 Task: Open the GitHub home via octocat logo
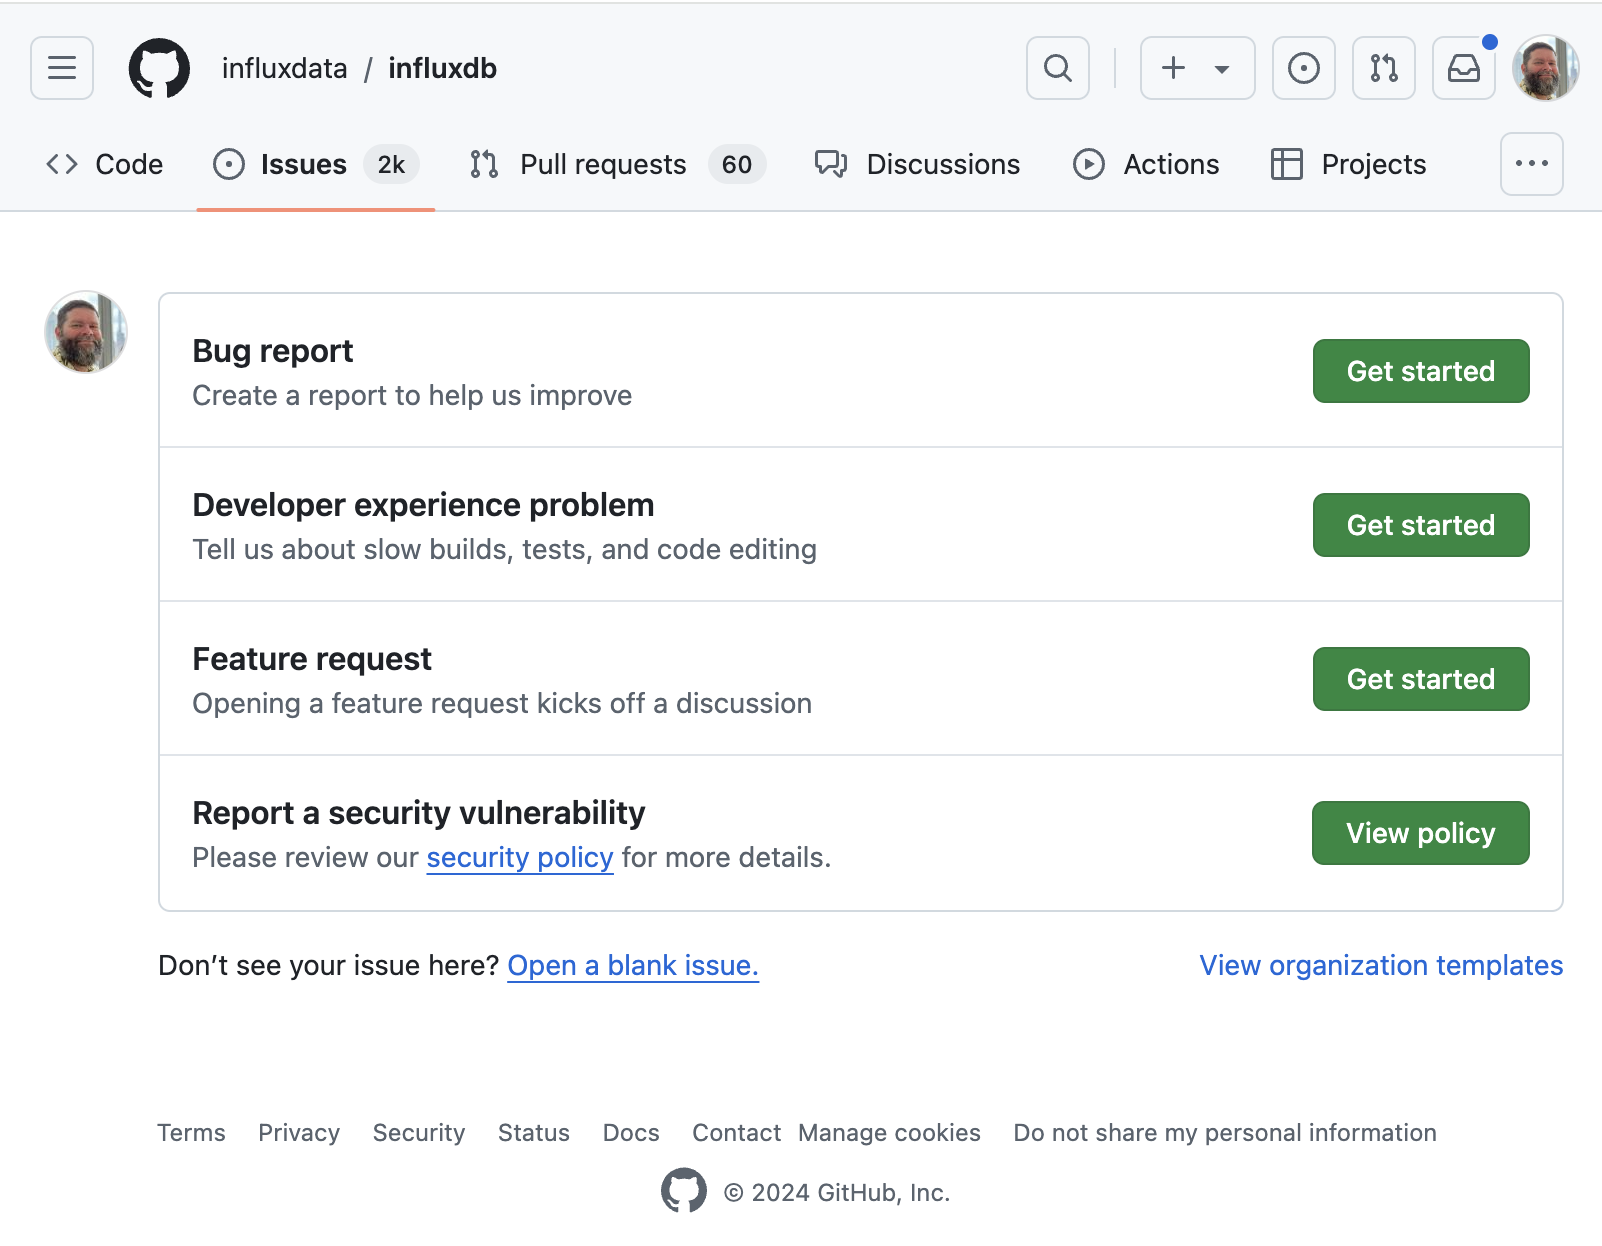coord(159,68)
